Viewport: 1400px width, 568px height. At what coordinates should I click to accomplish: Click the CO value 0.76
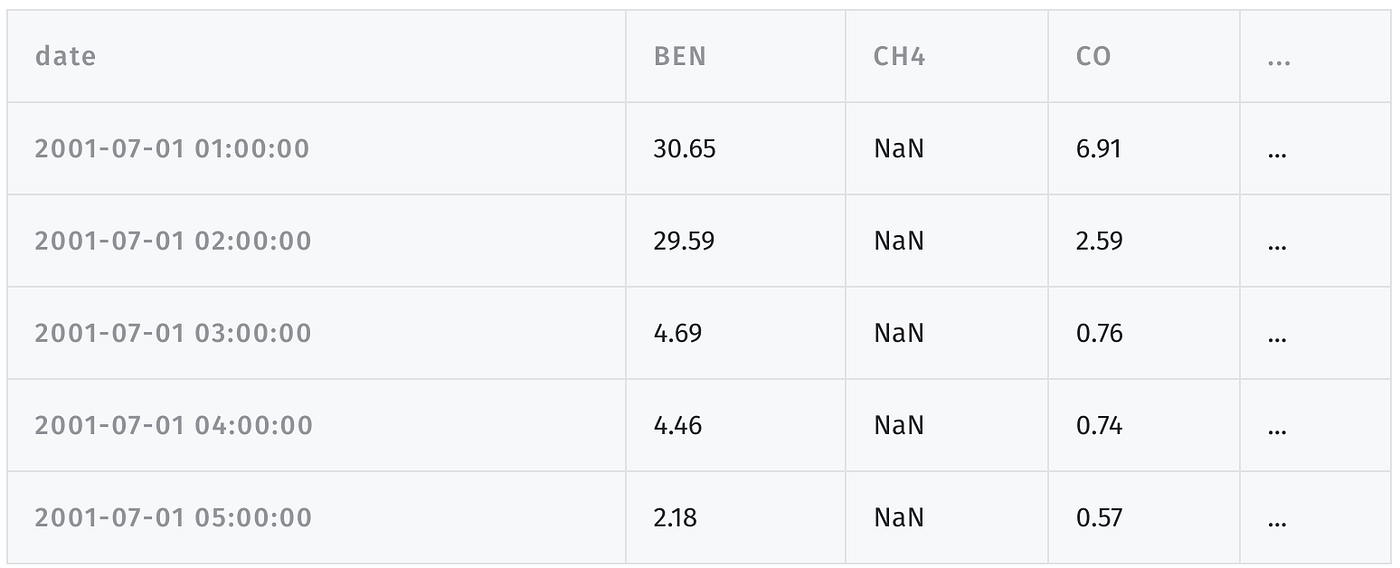(1100, 333)
